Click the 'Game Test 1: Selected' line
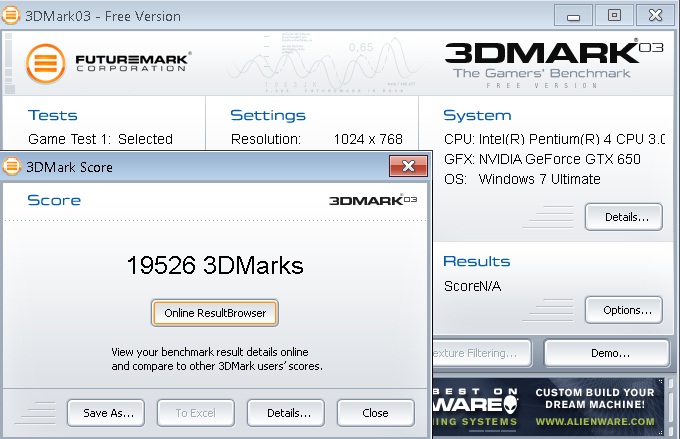 click(x=101, y=139)
